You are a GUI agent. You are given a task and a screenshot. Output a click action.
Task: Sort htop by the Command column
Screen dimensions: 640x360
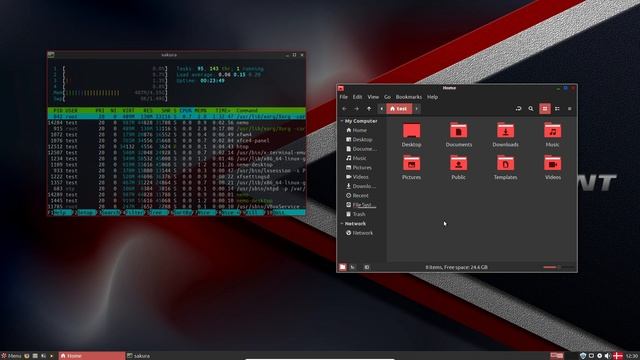247,111
